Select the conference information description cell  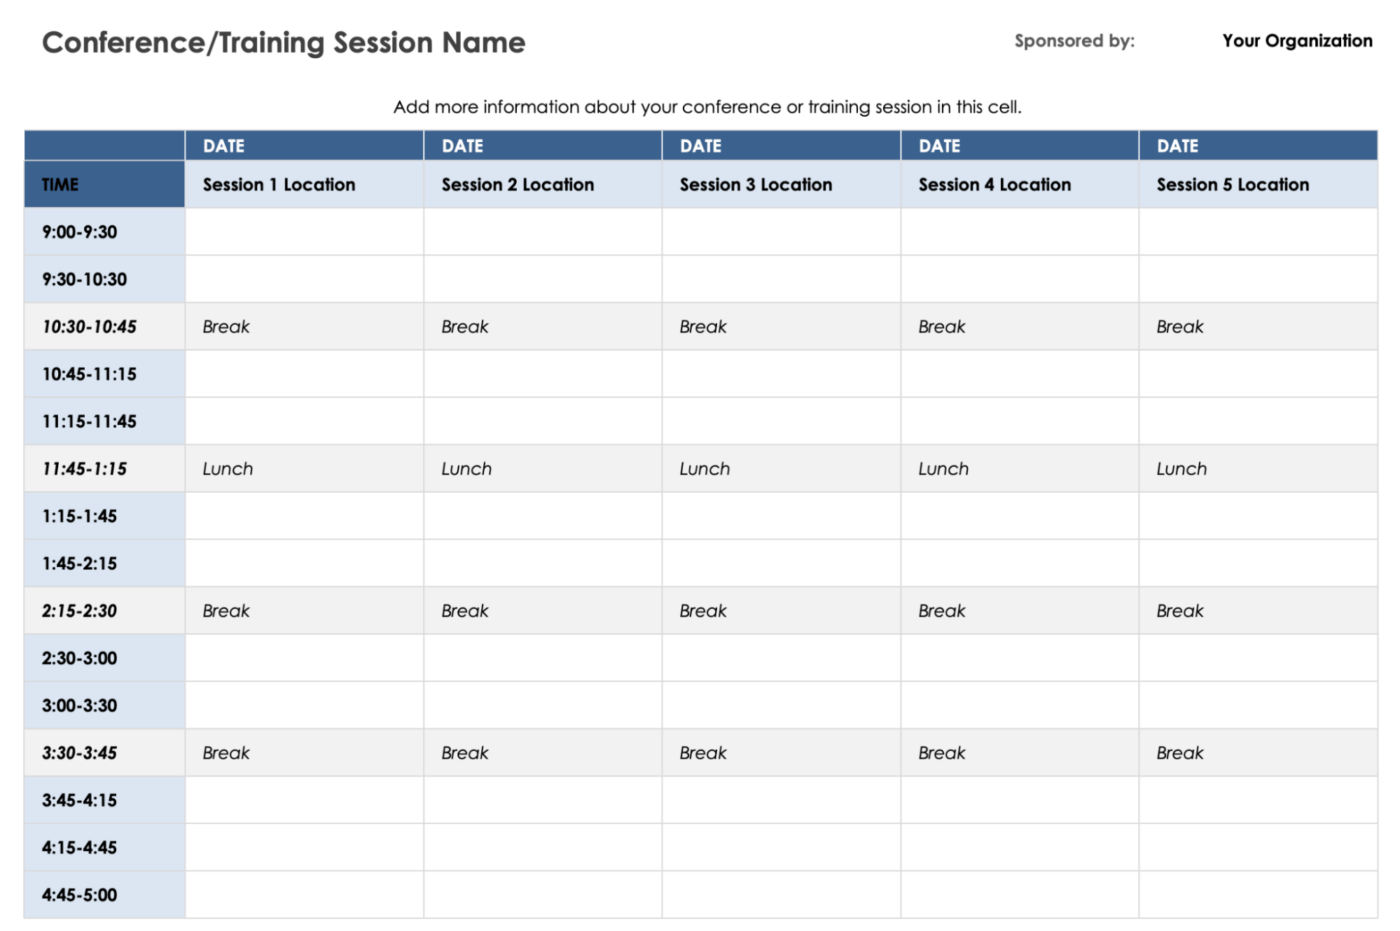(x=707, y=107)
